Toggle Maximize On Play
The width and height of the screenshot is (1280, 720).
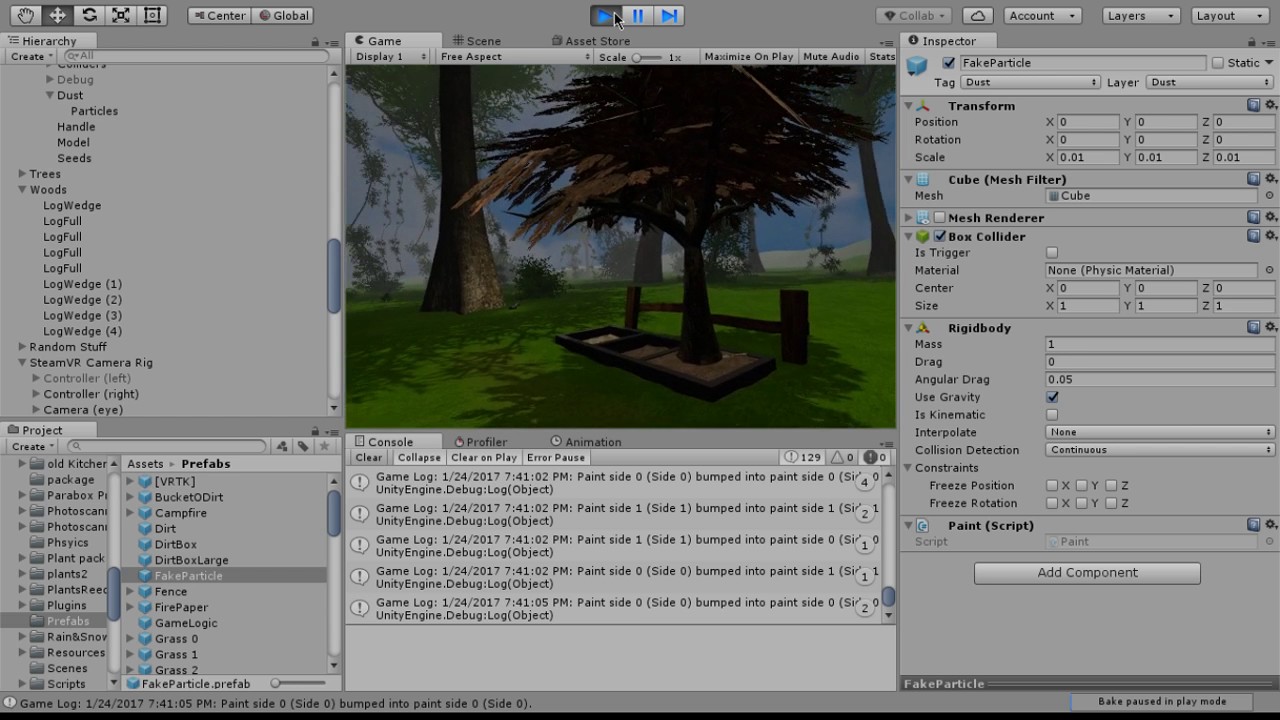coord(748,57)
